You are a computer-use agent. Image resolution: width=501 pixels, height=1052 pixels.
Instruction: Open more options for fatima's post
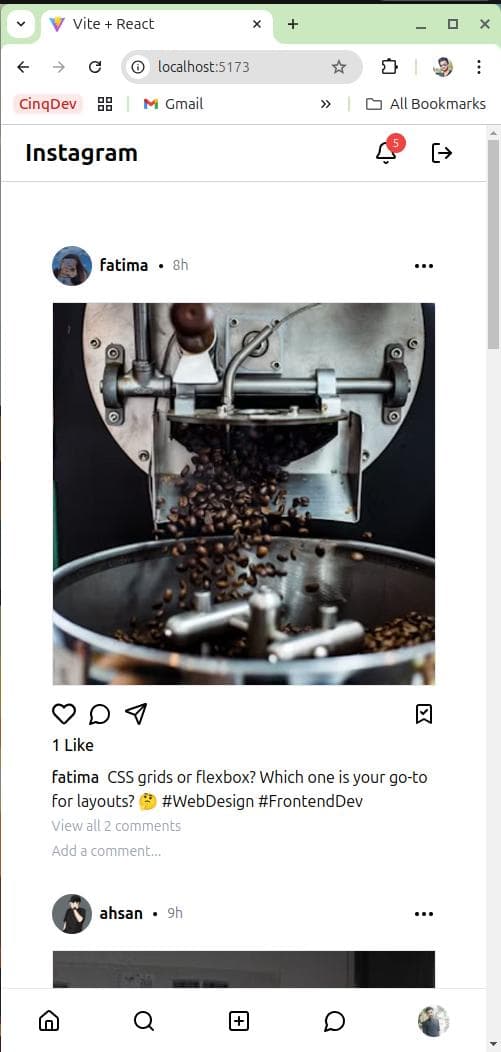point(424,266)
